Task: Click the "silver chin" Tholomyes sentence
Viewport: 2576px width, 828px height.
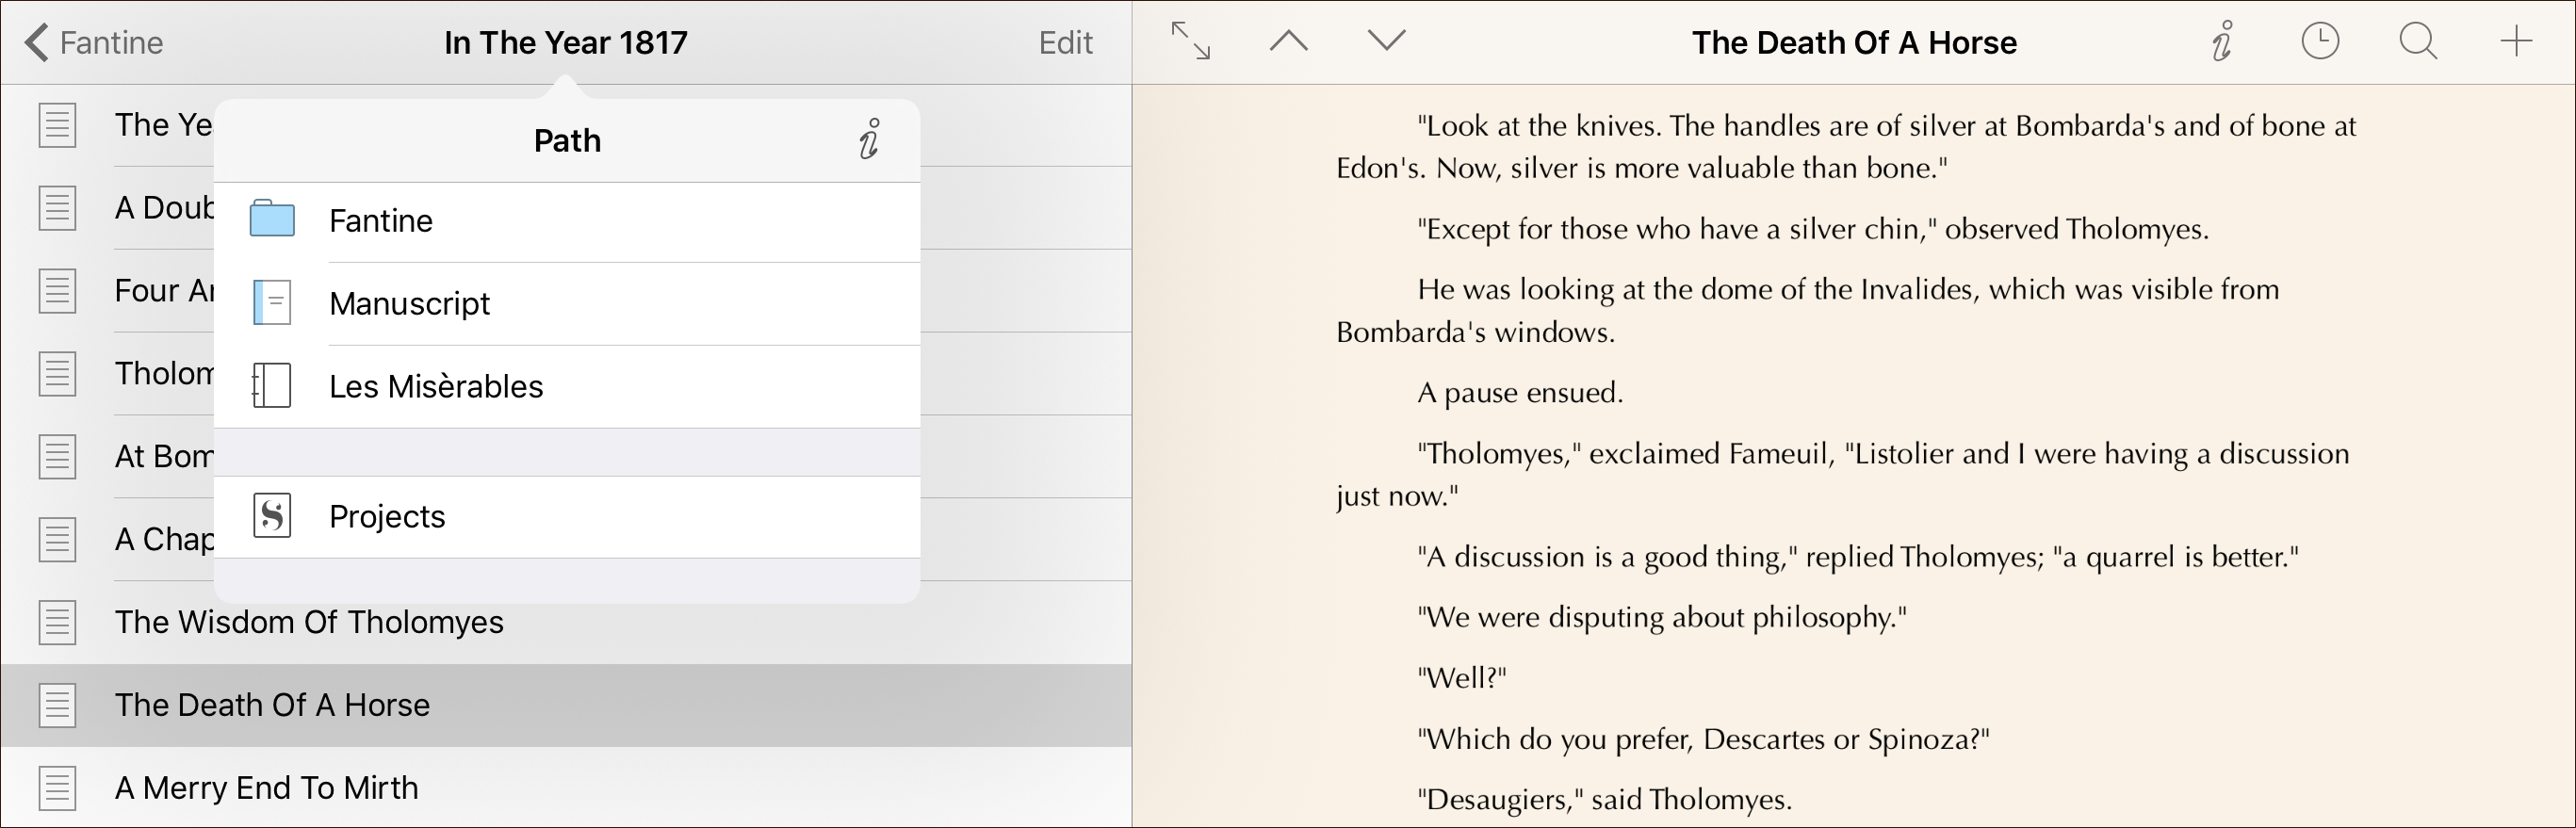Action: tap(1813, 230)
